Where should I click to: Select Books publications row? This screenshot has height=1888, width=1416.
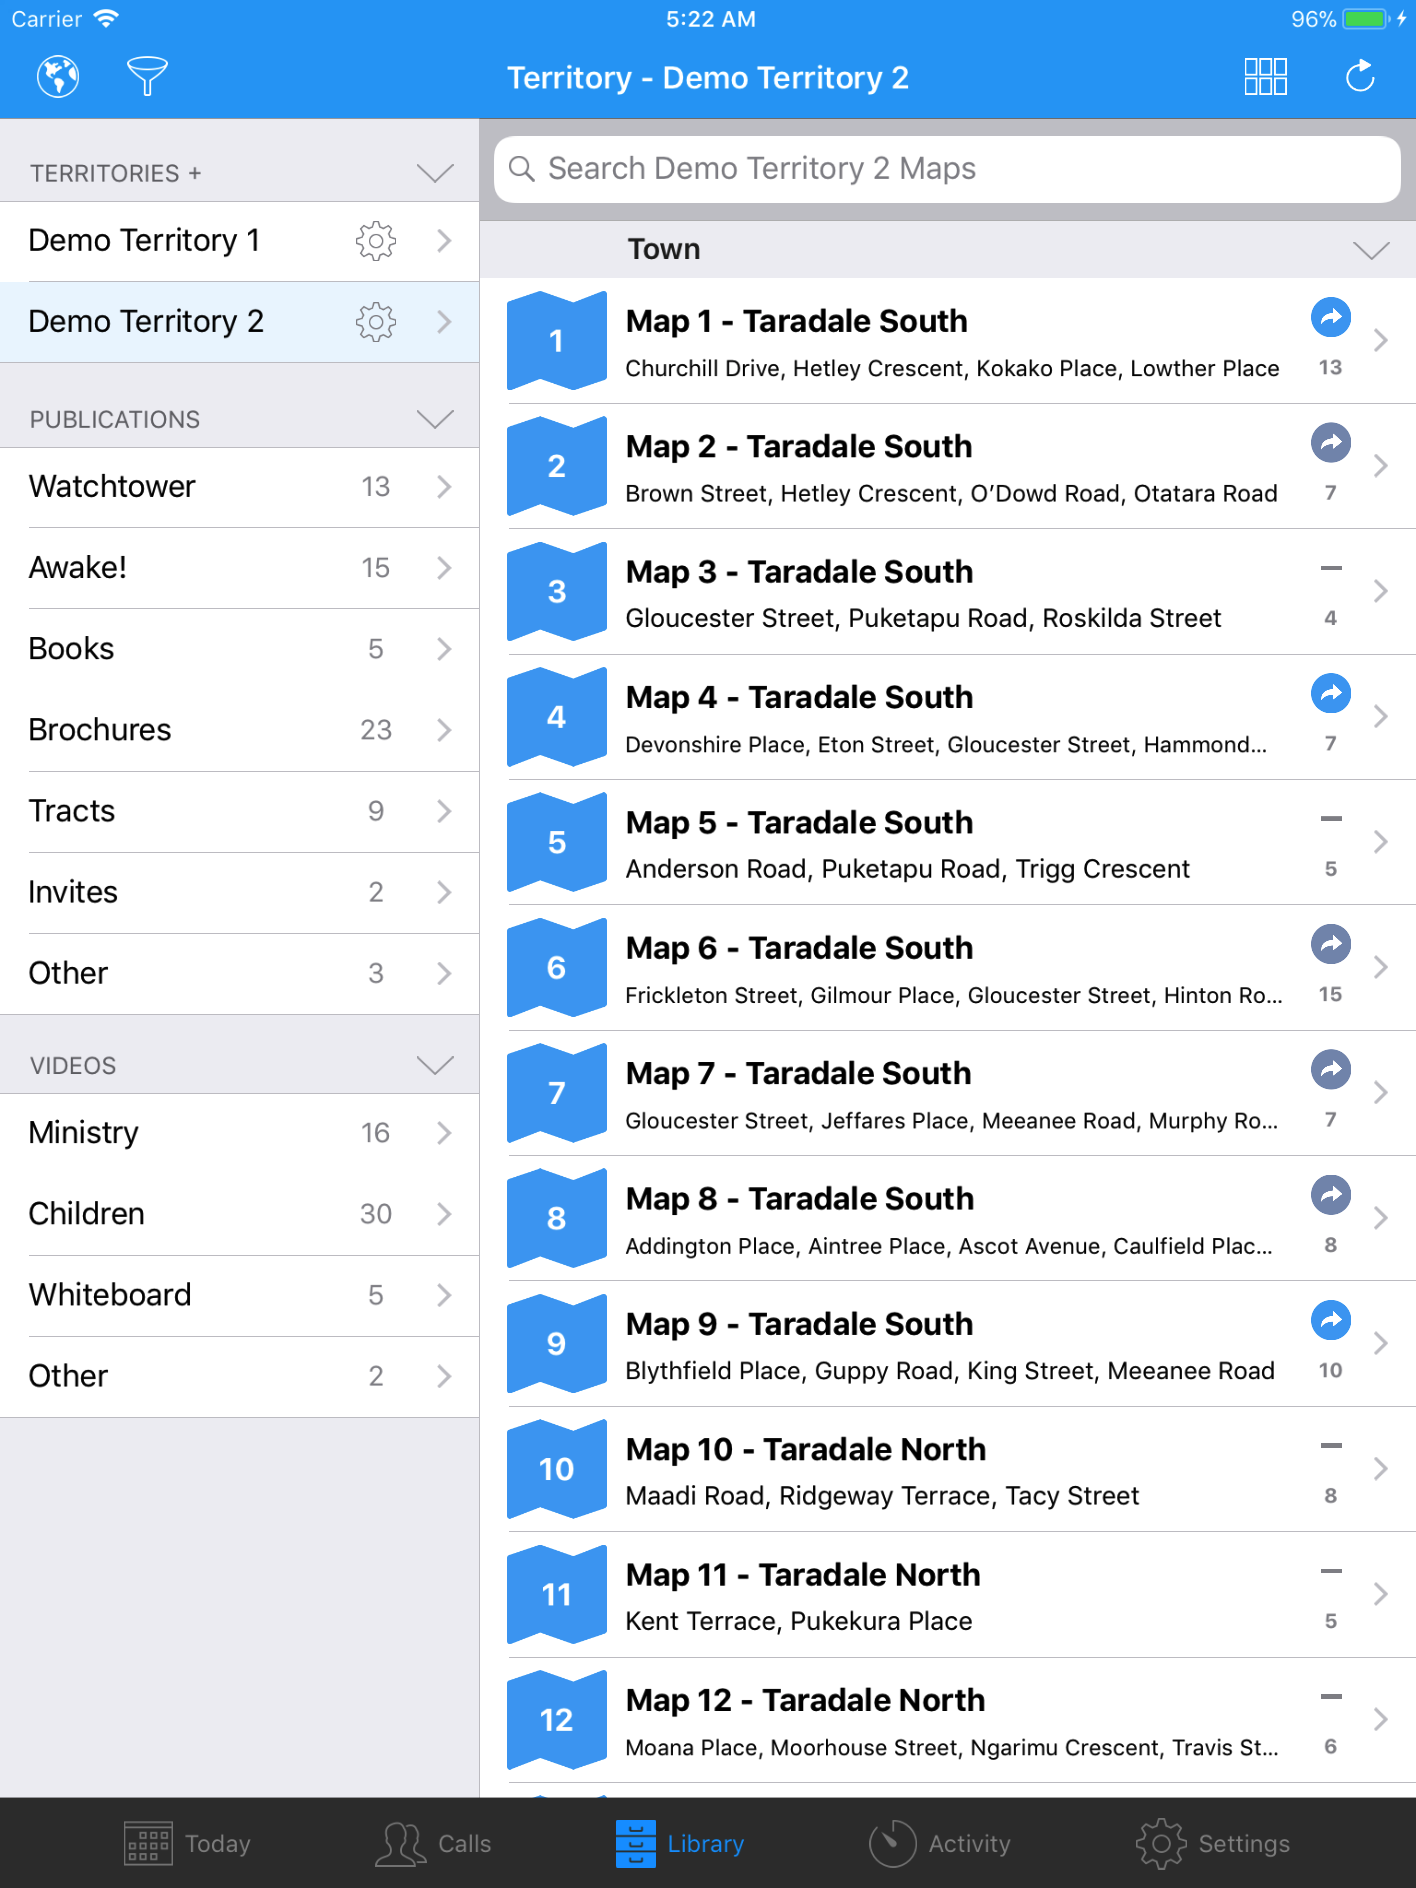240,649
